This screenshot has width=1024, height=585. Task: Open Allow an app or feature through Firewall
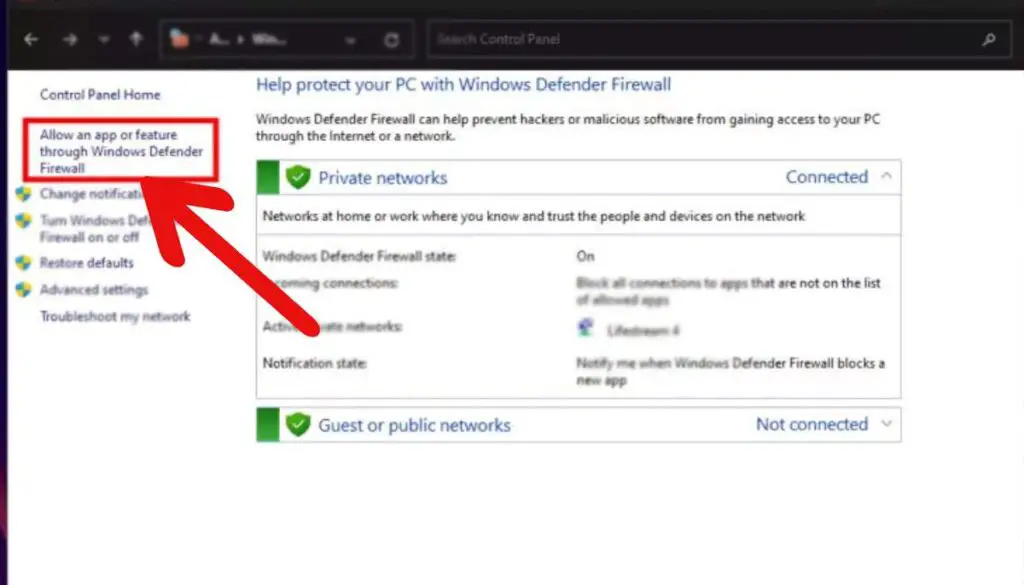click(121, 151)
